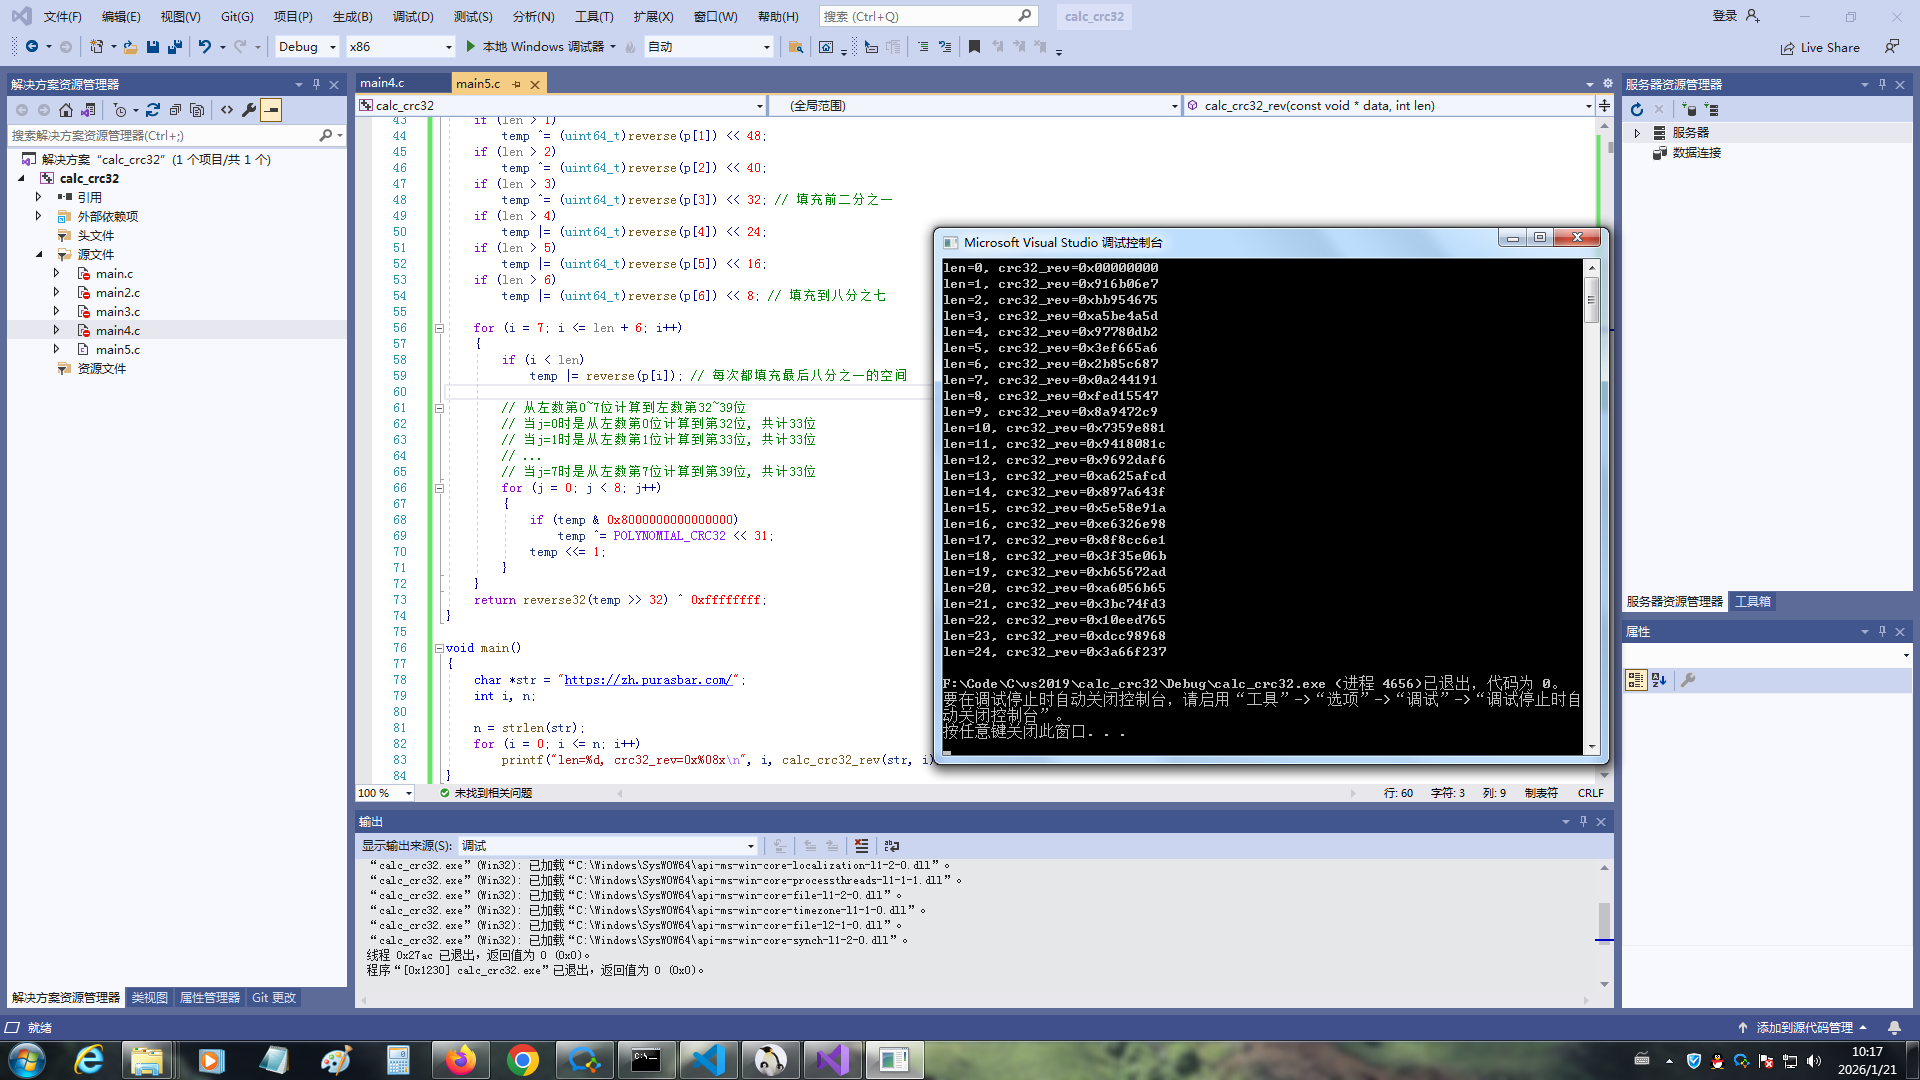Screen dimensions: 1920x1080
Task: Toggle pin on the main5.c tab
Action: click(517, 84)
